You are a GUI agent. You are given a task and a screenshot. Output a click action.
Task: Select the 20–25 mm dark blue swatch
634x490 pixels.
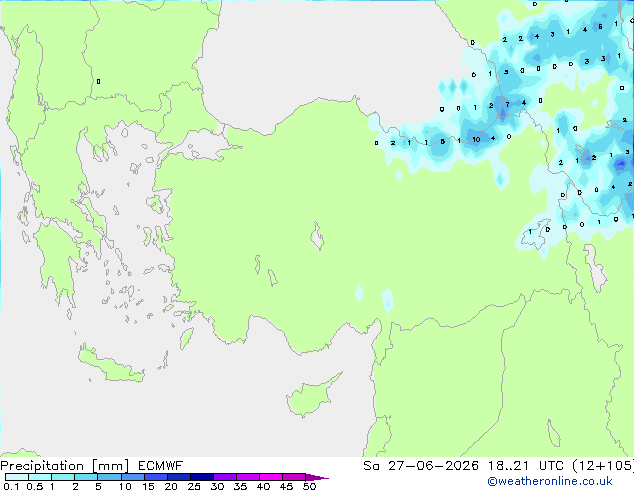click(x=178, y=477)
